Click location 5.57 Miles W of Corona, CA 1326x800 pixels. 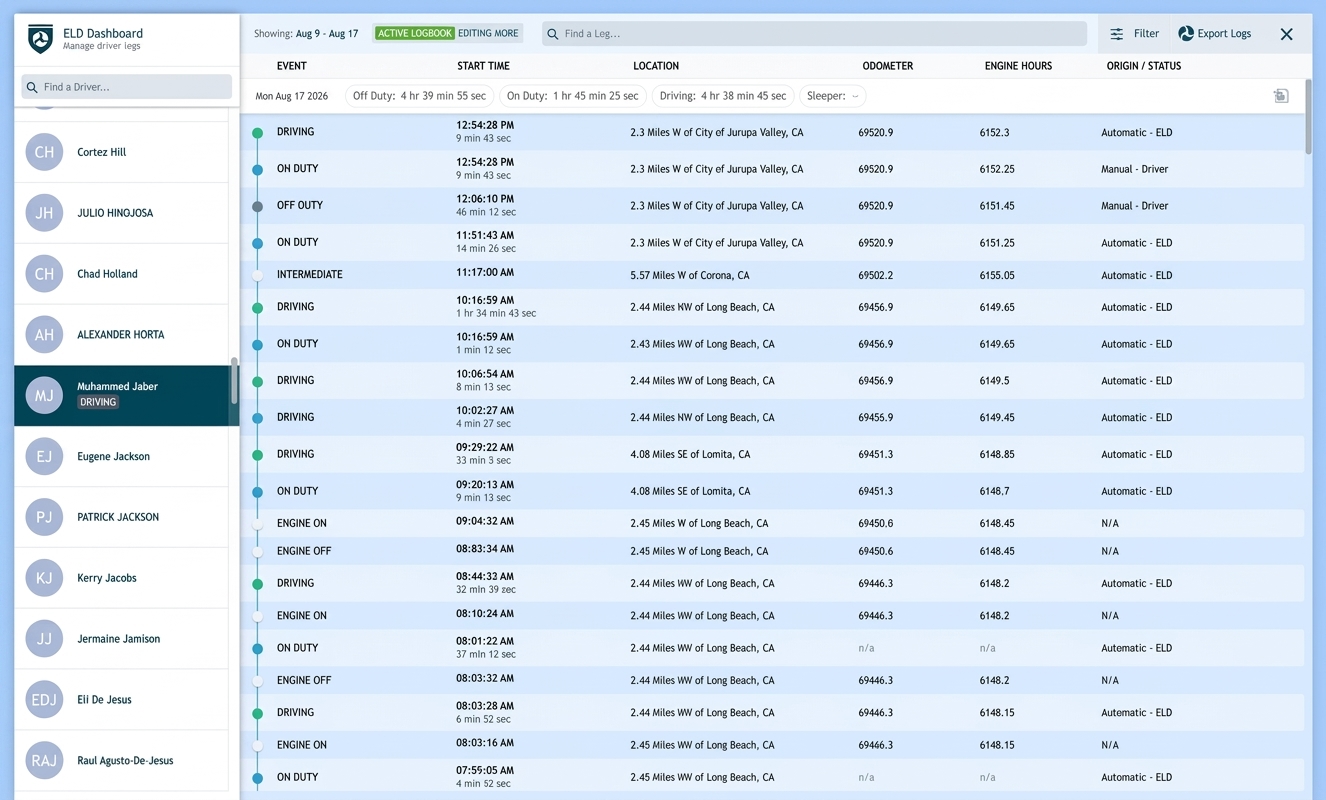[x=689, y=275]
